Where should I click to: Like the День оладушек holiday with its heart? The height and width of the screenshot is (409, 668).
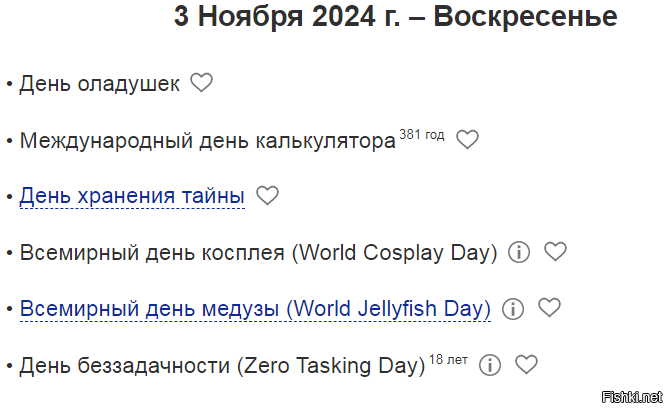pyautogui.click(x=201, y=82)
